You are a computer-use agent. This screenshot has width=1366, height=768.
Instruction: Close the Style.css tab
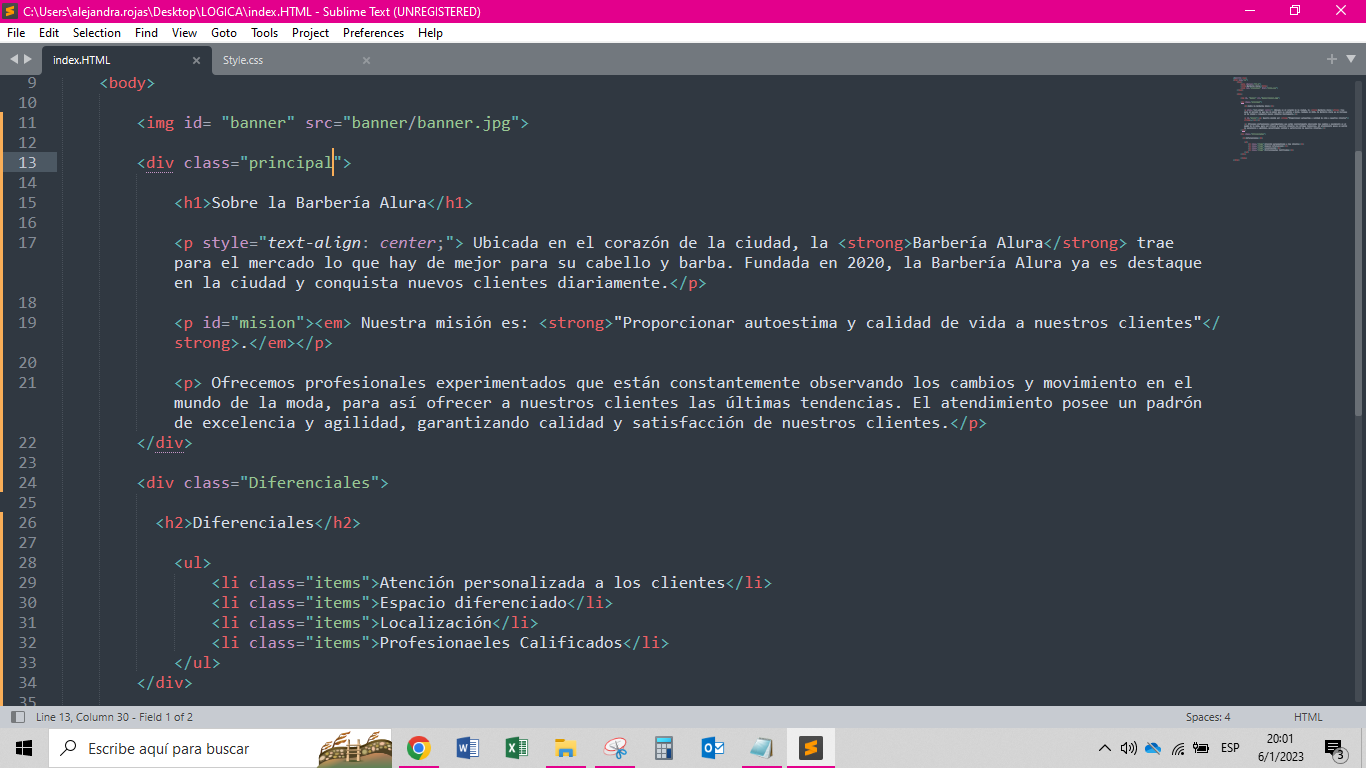coord(366,60)
